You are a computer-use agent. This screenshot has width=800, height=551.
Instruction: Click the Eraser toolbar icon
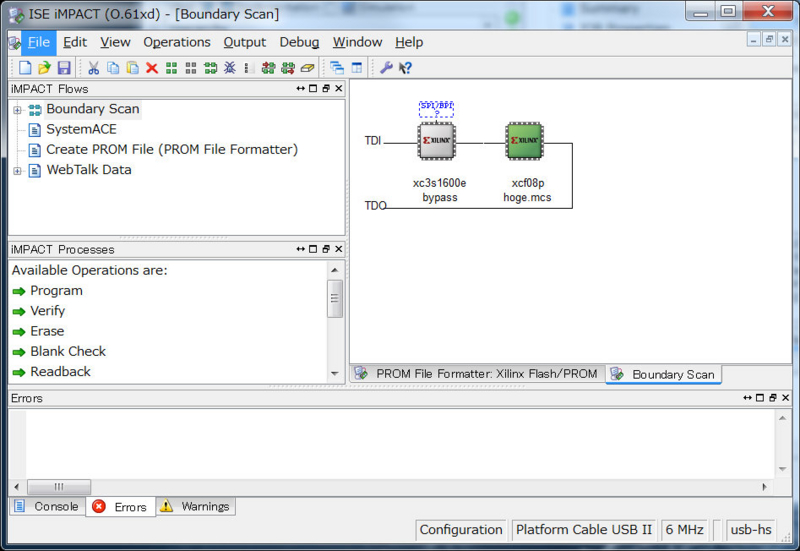307,68
